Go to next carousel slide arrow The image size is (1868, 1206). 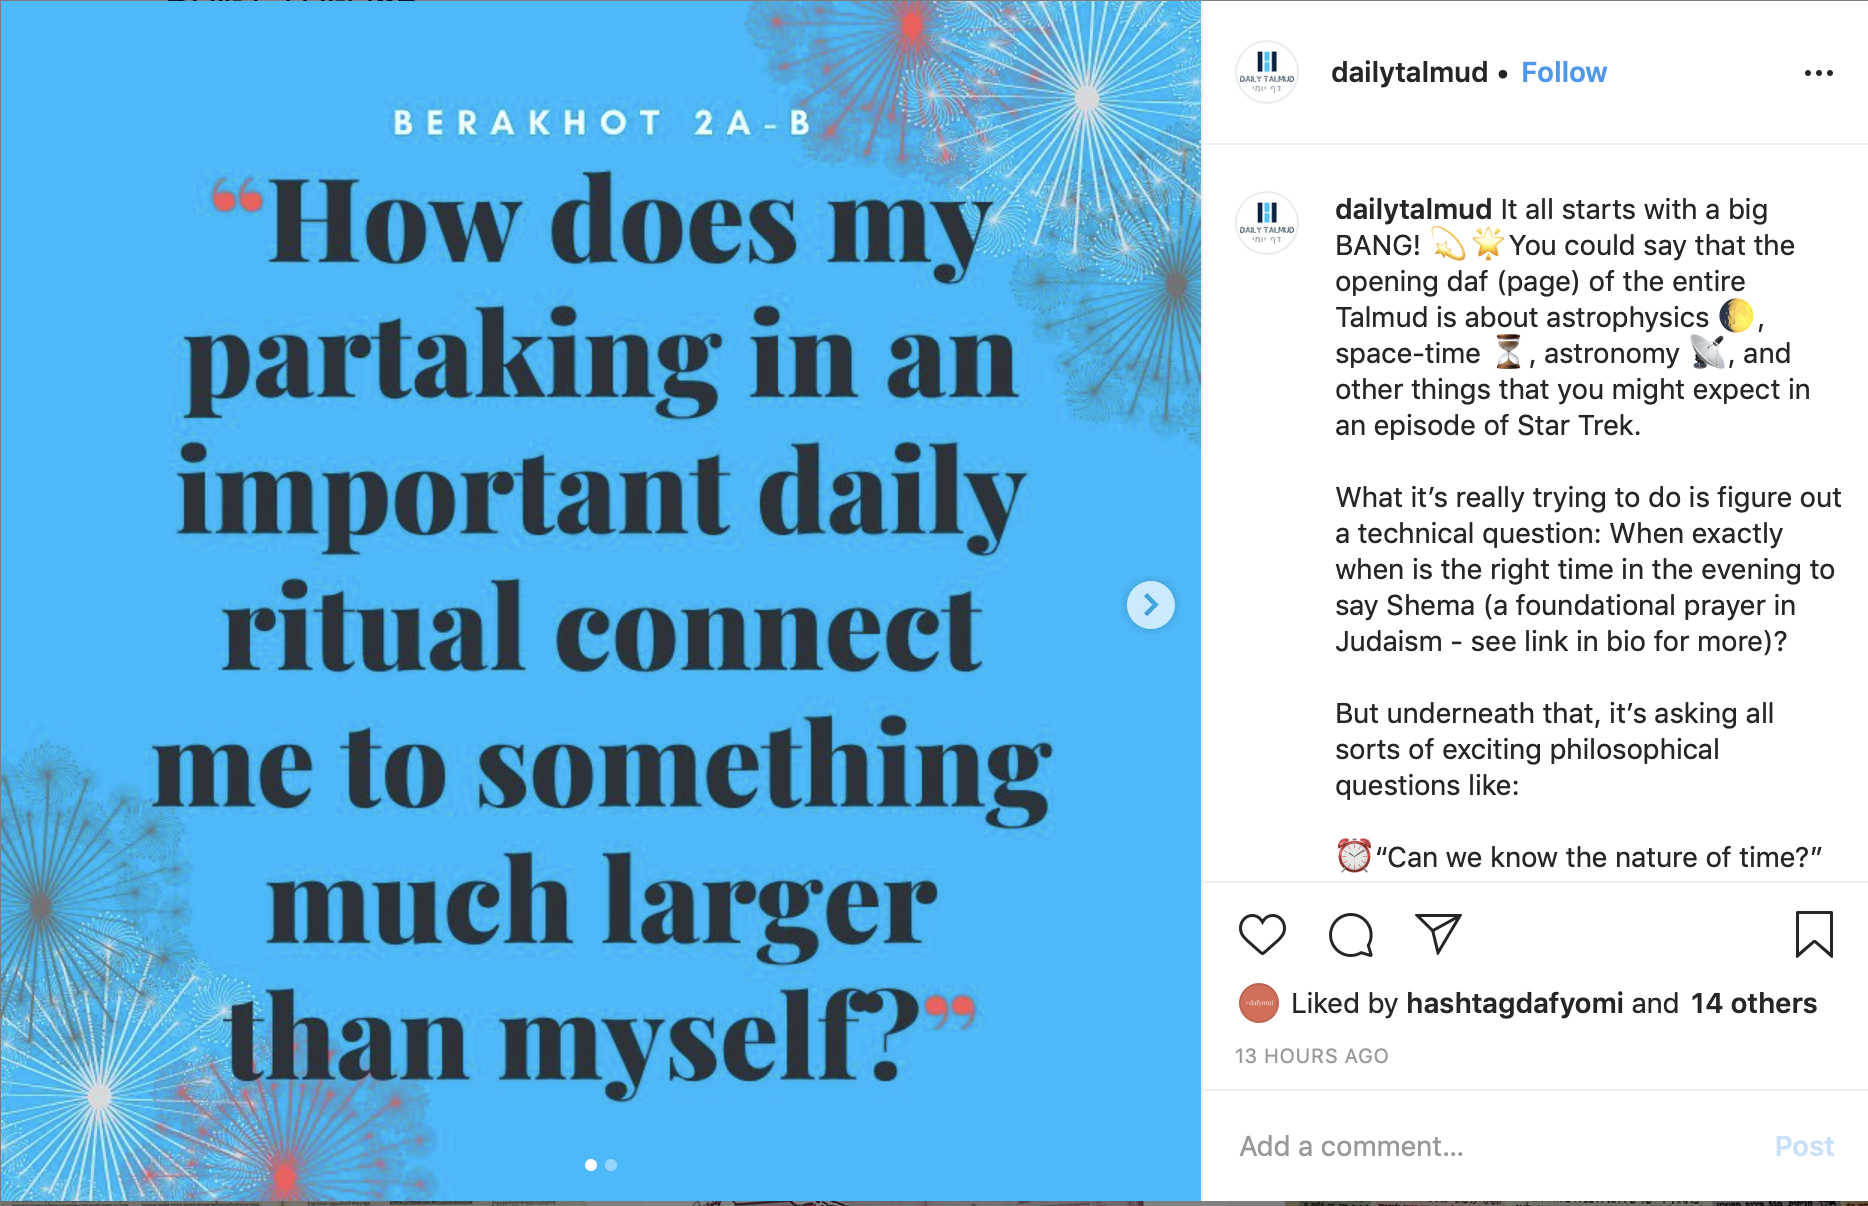pyautogui.click(x=1150, y=605)
